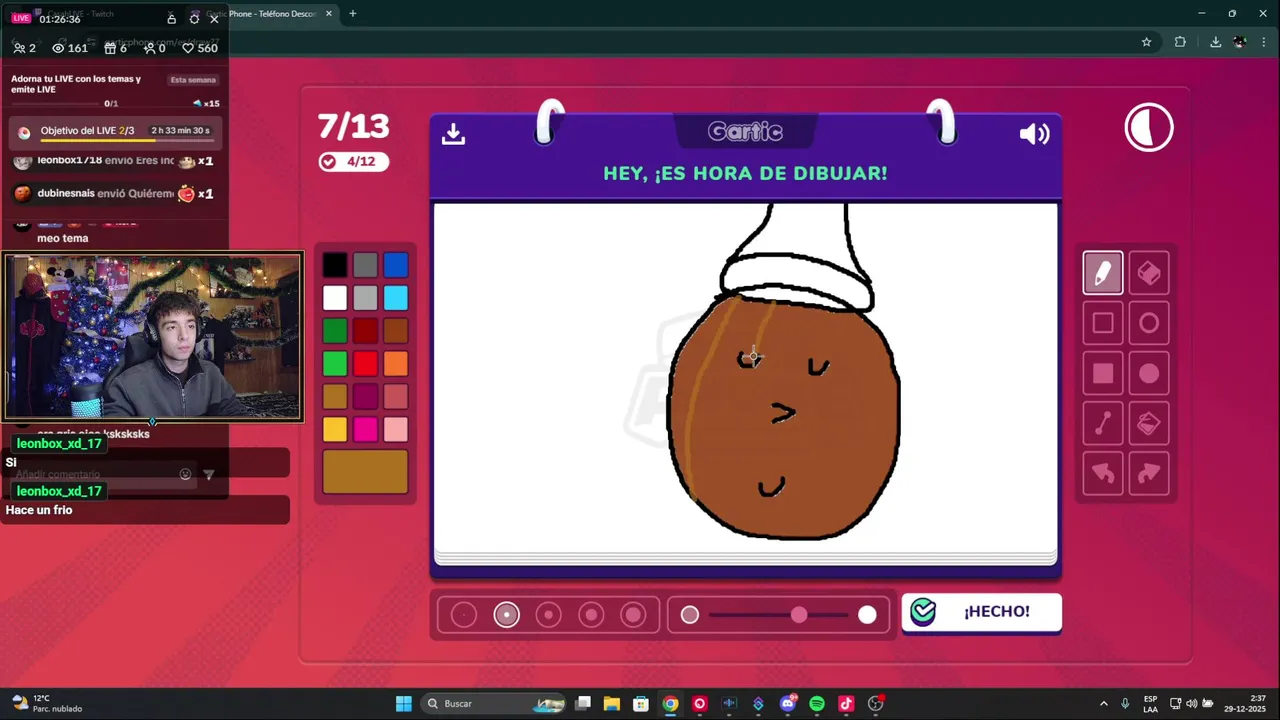Click the viewers count 161
The height and width of the screenshot is (720, 1280).
click(x=70, y=48)
